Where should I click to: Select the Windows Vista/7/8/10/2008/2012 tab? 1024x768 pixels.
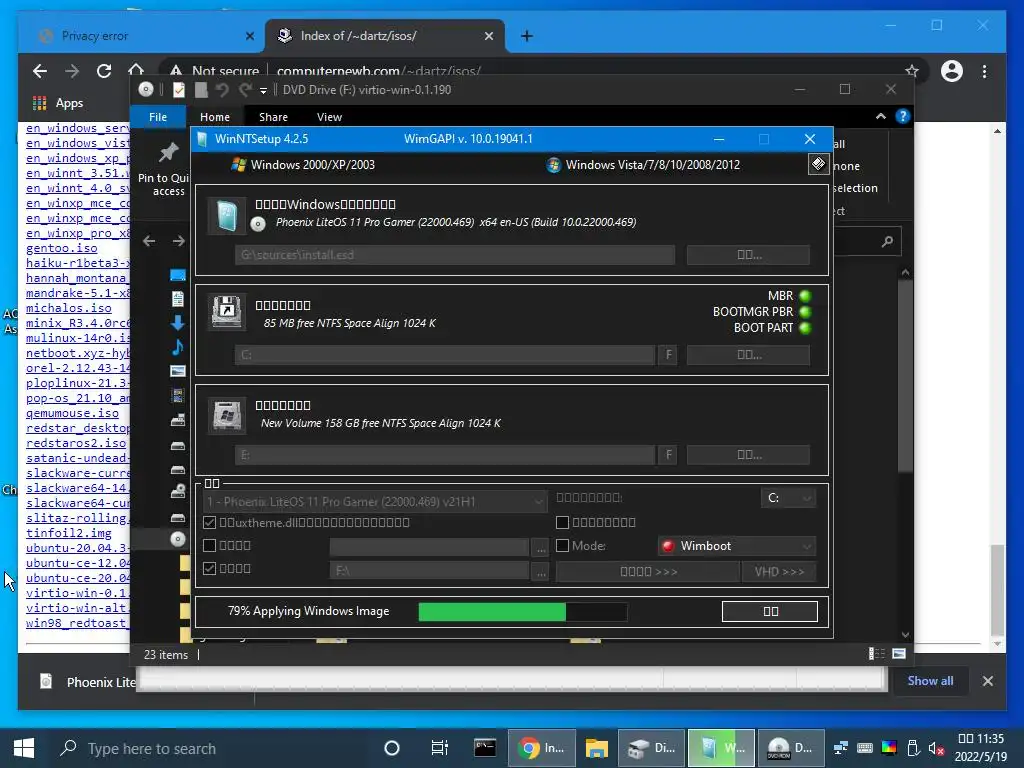point(643,165)
